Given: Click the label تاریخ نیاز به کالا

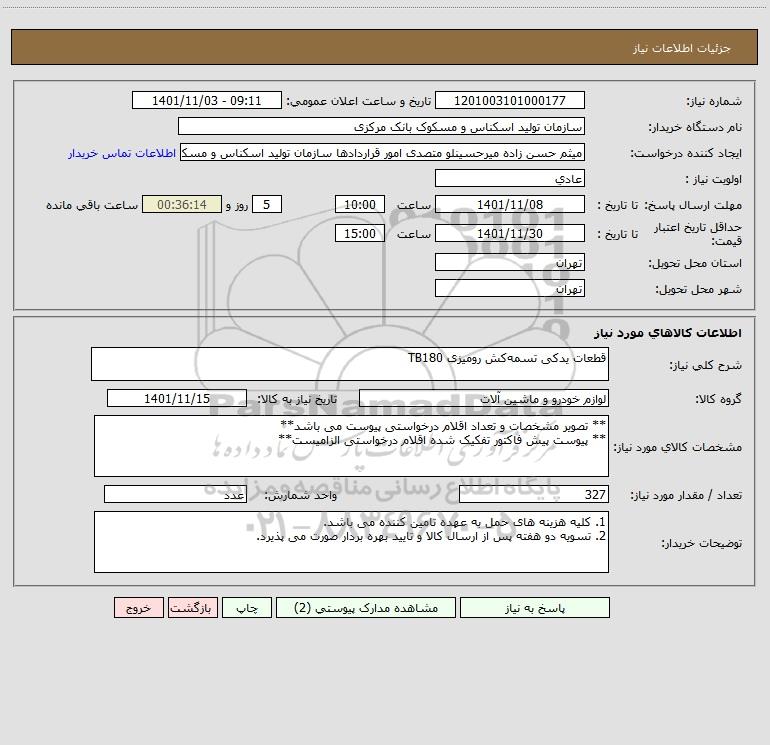Looking at the screenshot, I should pos(297,399).
